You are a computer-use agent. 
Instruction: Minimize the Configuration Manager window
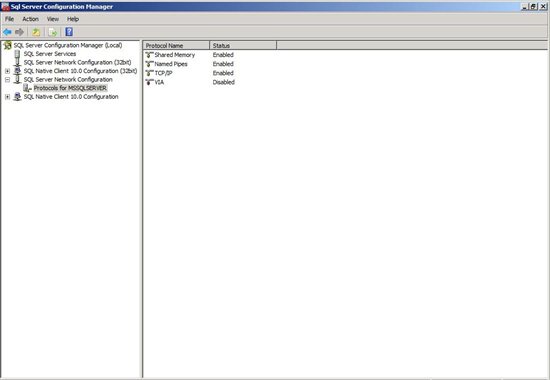(525, 6)
